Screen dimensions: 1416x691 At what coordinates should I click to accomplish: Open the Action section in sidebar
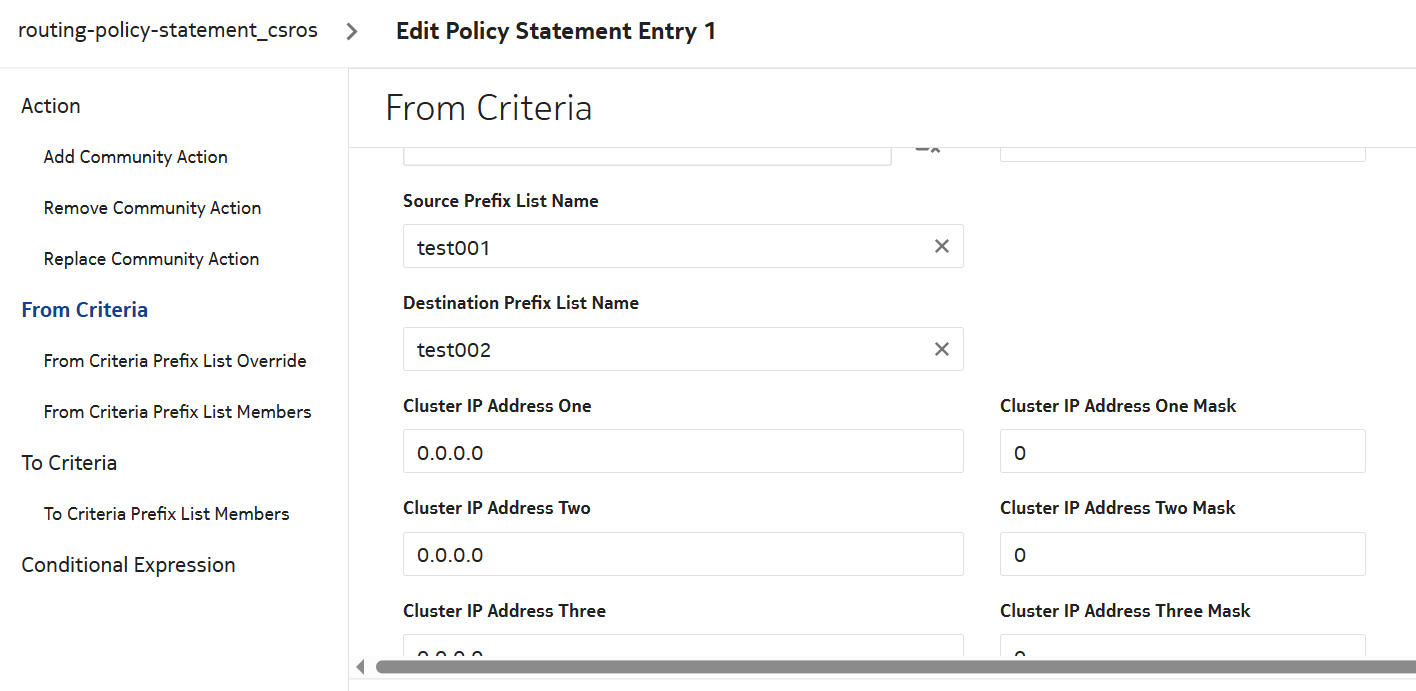coord(51,106)
